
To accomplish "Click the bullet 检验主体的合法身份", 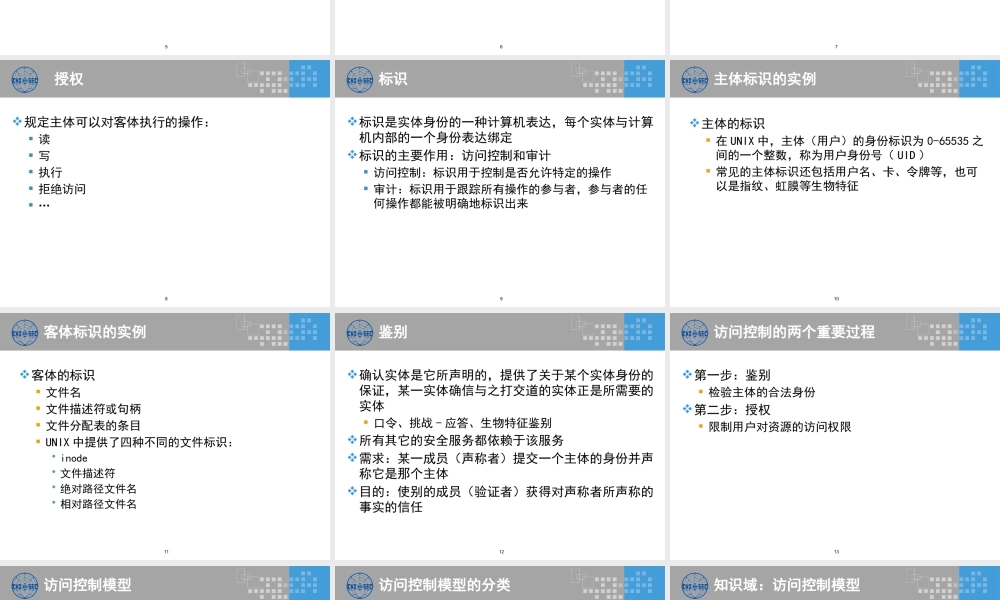I will 761,392.
